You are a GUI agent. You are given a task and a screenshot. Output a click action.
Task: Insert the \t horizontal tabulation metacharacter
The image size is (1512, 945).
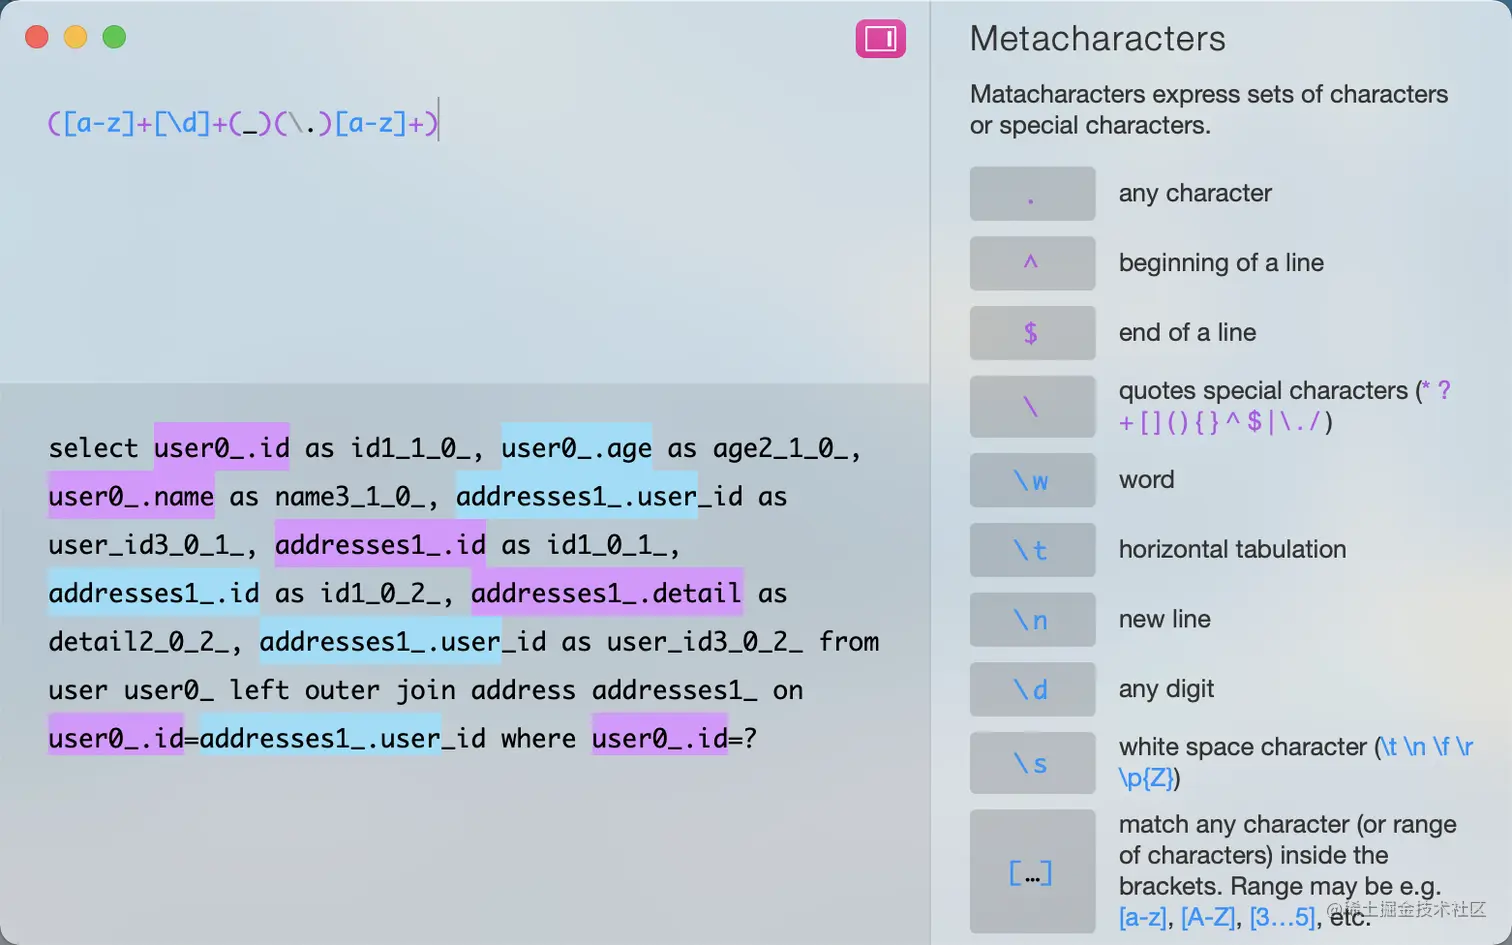pyautogui.click(x=1032, y=550)
